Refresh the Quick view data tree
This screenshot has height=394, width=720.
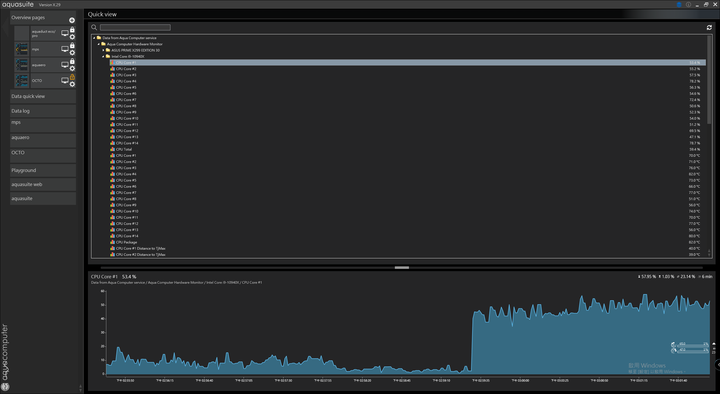(x=709, y=28)
